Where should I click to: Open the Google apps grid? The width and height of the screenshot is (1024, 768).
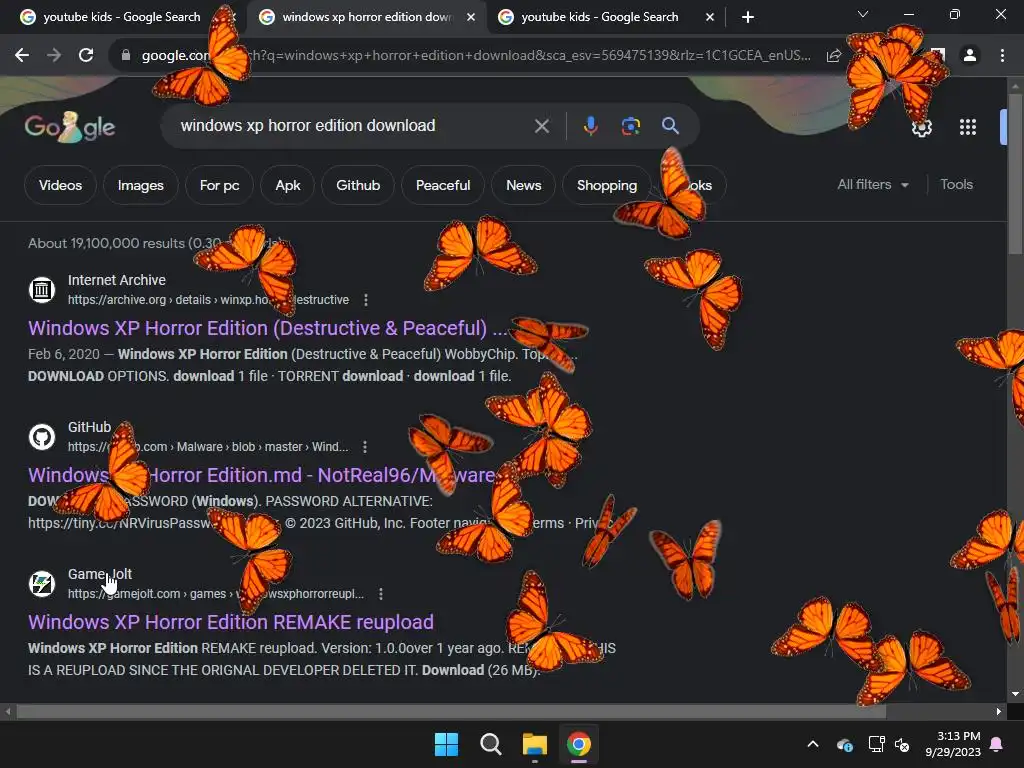pyautogui.click(x=968, y=127)
